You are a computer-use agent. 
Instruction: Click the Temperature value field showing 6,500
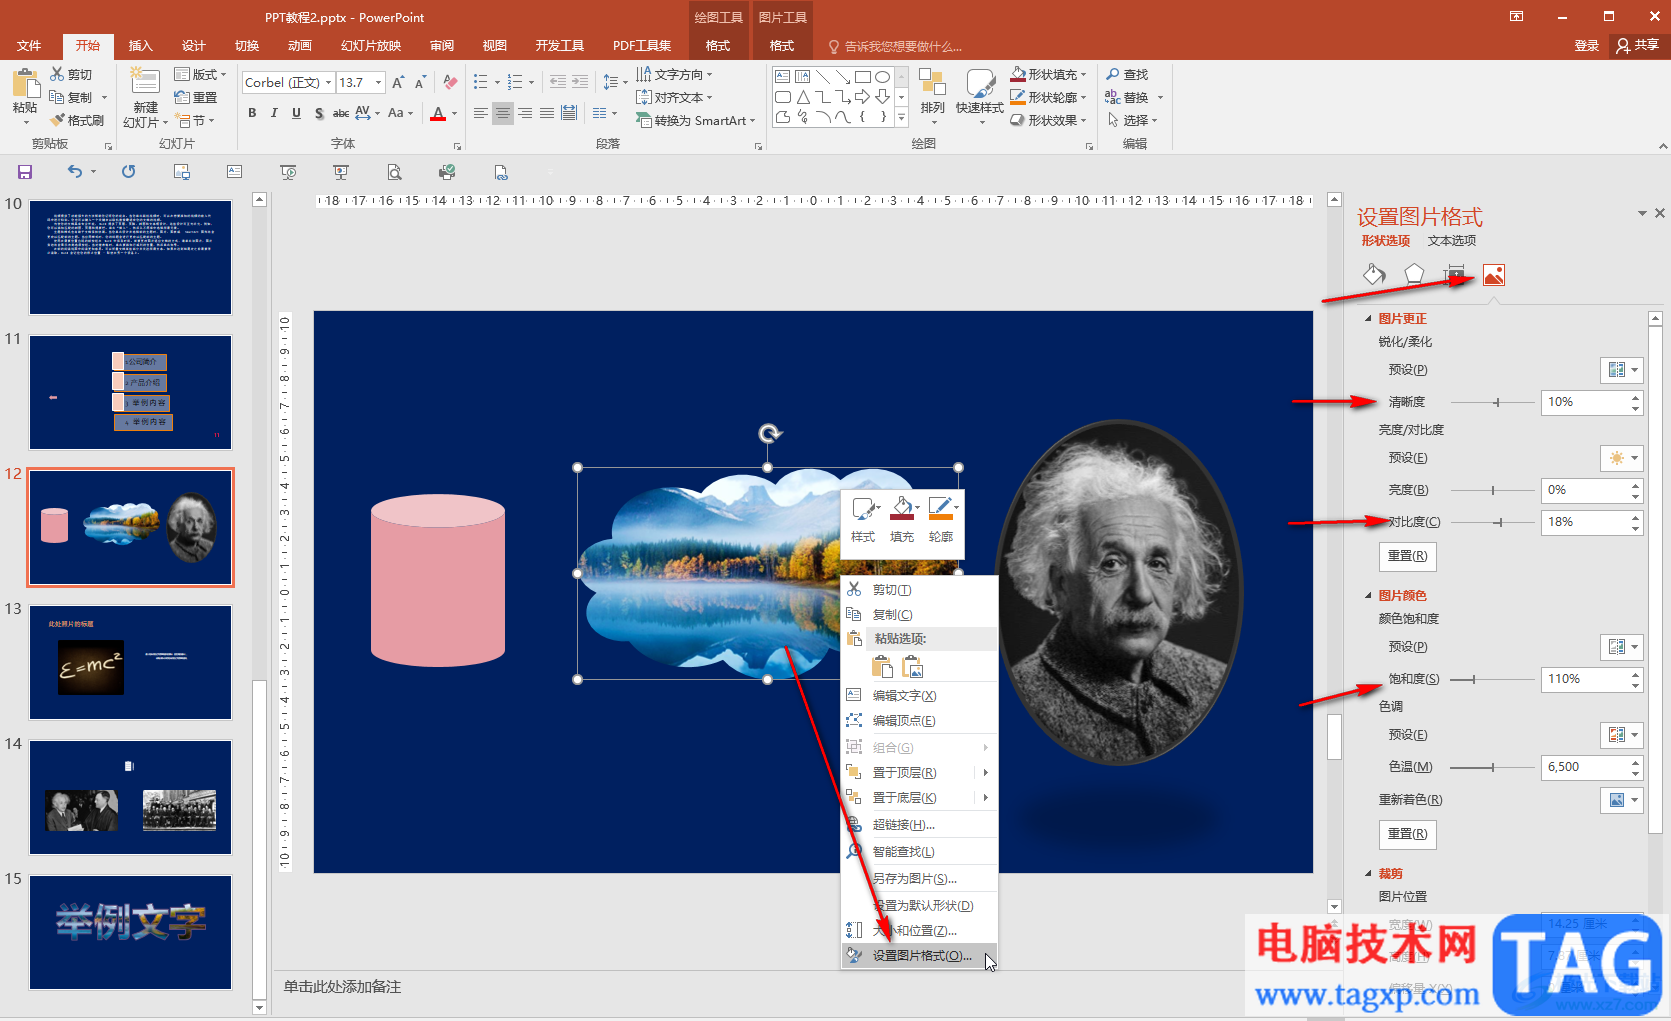(x=1584, y=767)
